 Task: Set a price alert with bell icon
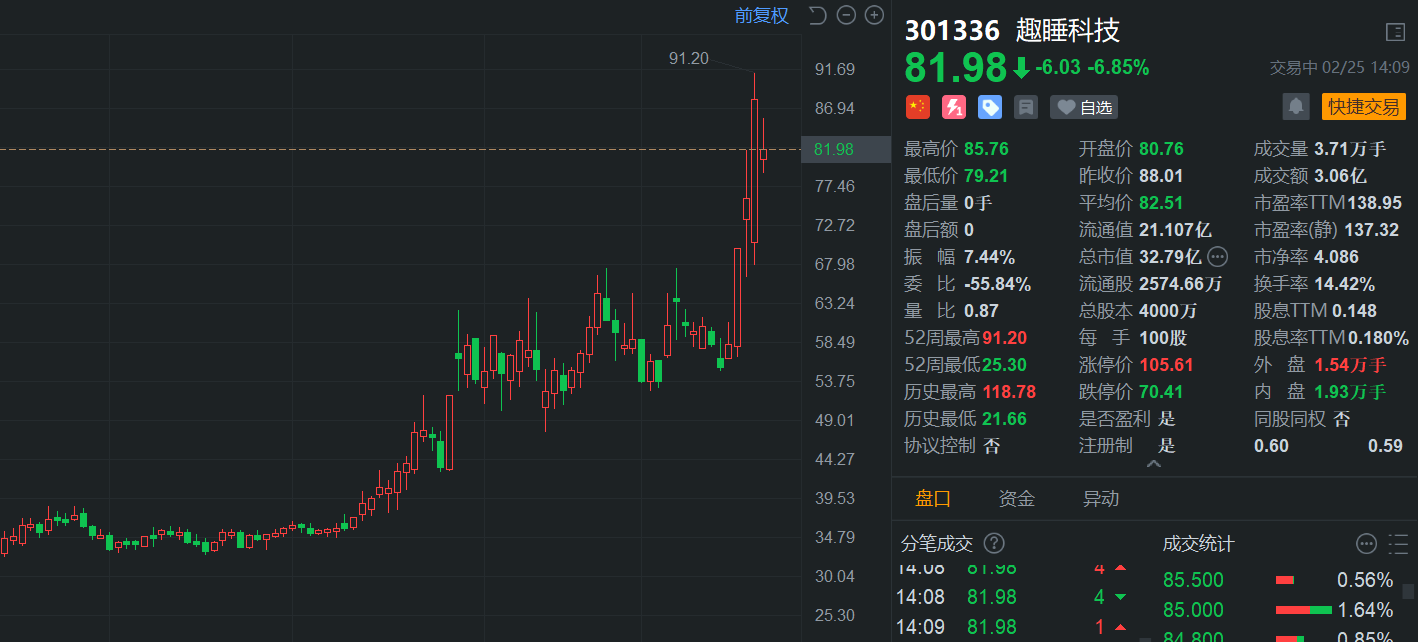tap(1296, 107)
